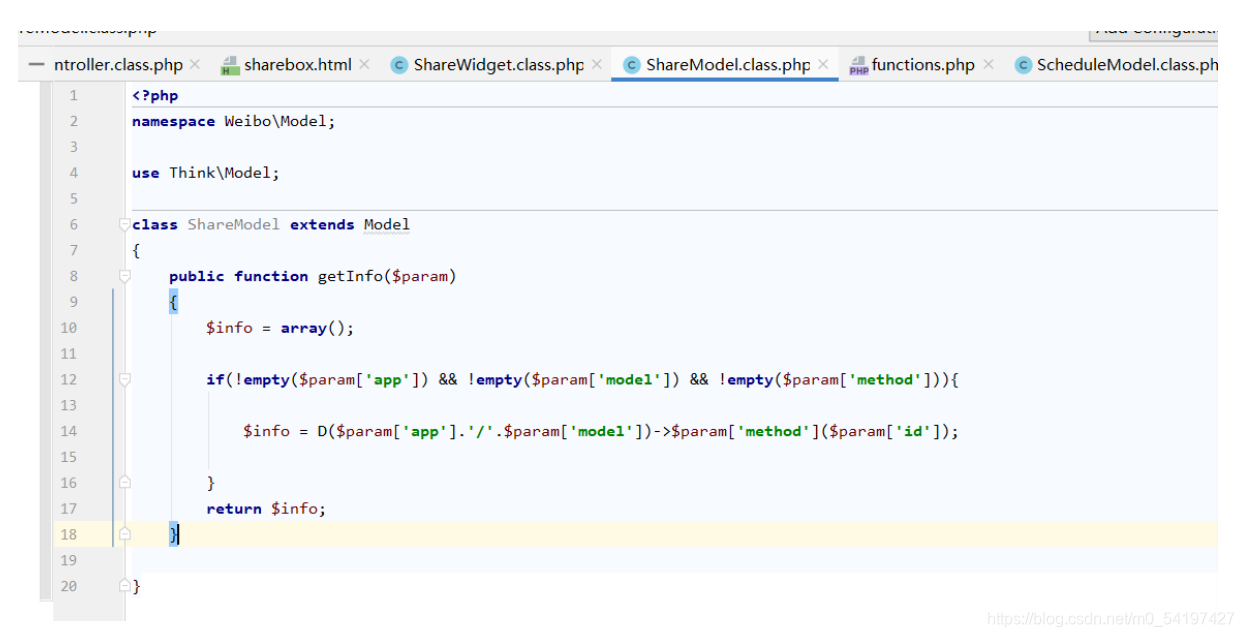
Task: Click 'Think\Model' in the use statement
Action: (220, 173)
